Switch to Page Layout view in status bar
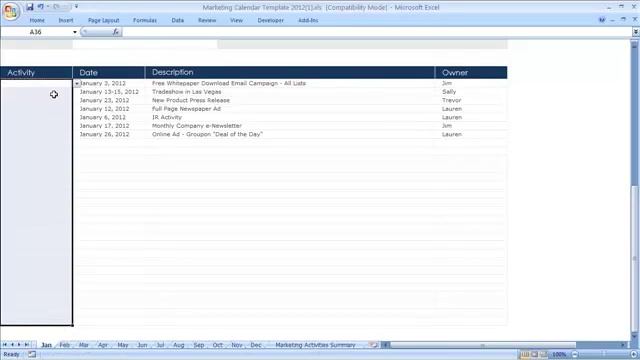This screenshot has width=640, height=360. click(534, 354)
